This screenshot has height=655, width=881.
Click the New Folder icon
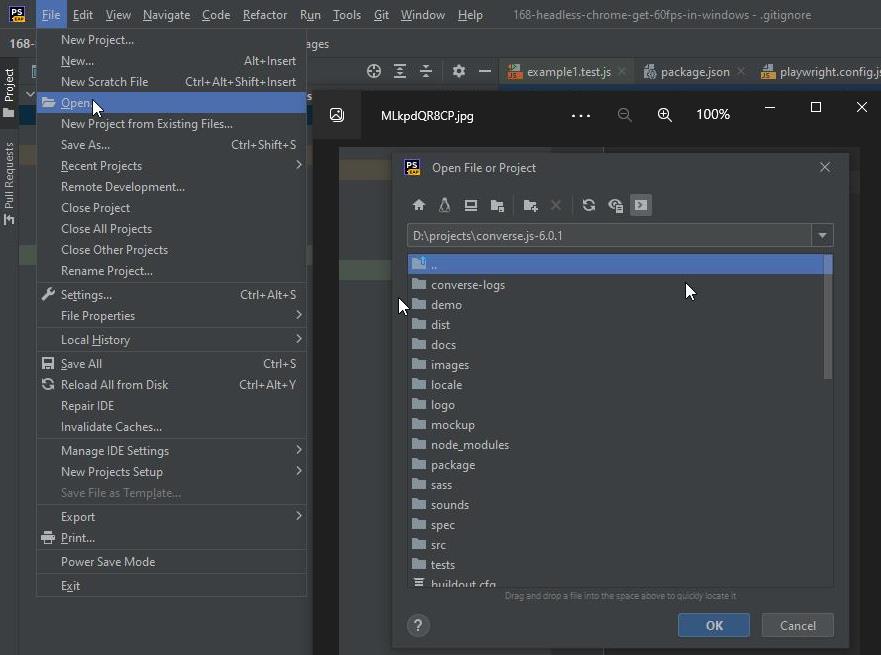[530, 205]
